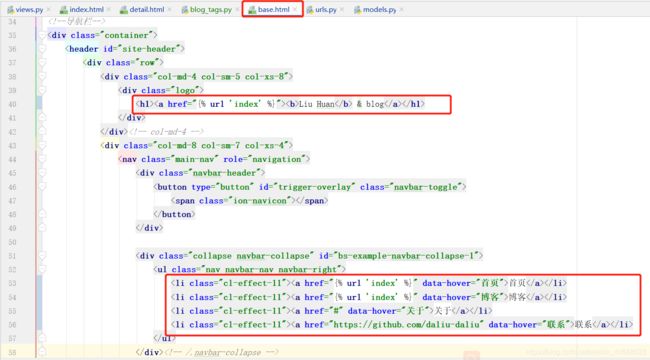
Task: Close the blog_tags.py tab
Action: (237, 10)
